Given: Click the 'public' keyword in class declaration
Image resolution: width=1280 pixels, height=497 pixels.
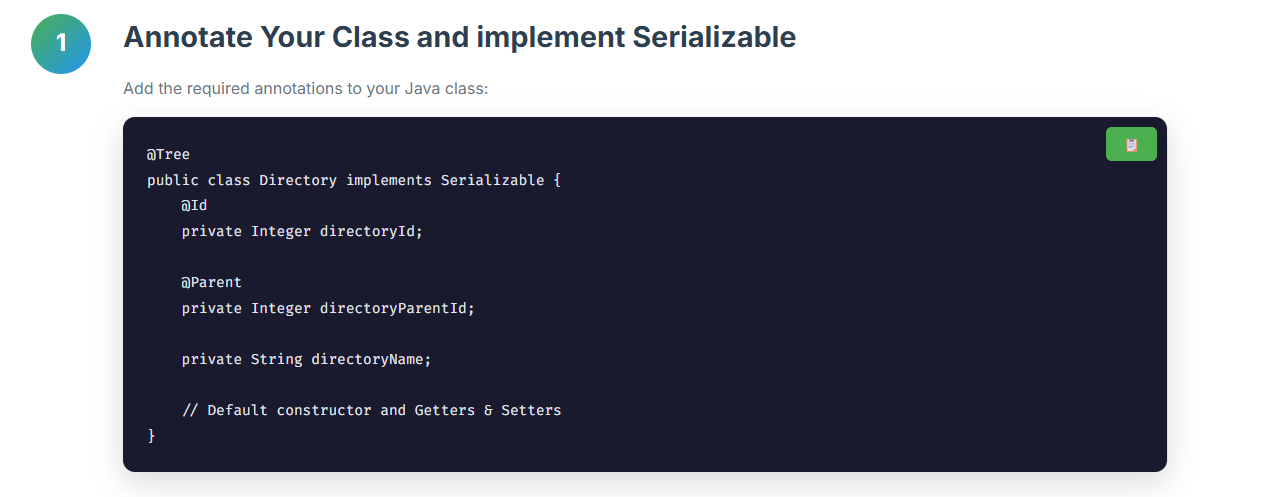Looking at the screenshot, I should pos(172,180).
